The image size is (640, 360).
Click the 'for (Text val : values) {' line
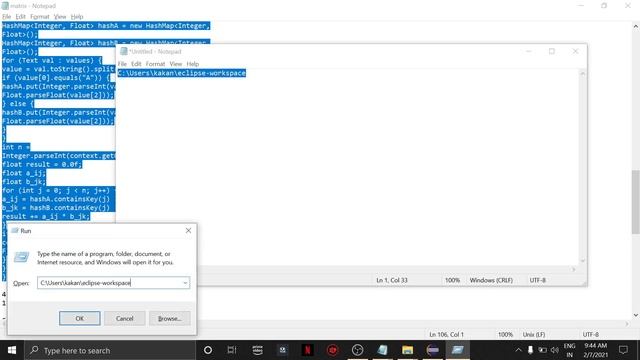(x=52, y=60)
